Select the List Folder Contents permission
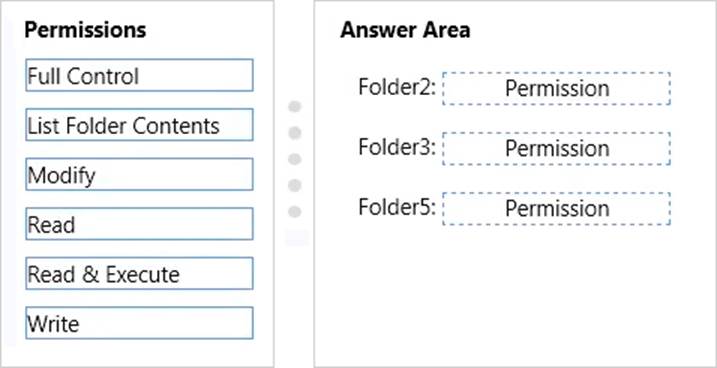Viewport: 717px width, 368px height. 139,124
